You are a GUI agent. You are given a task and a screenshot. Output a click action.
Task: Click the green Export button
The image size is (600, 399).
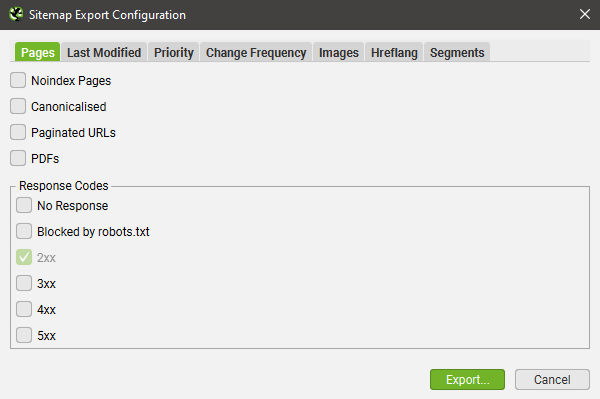click(467, 379)
